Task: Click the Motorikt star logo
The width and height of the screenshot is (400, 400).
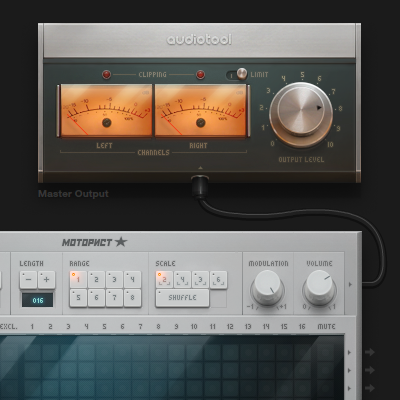Action: point(94,242)
